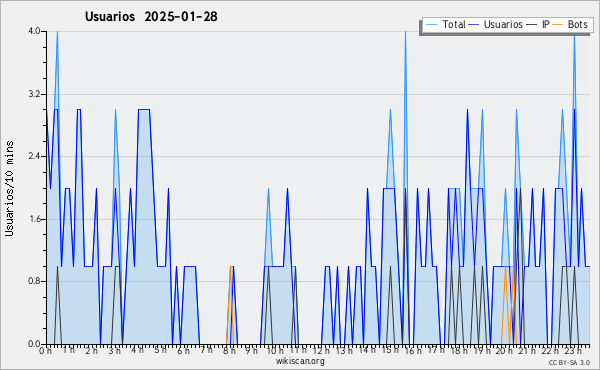
Task: Click the x-axis label '10 h'
Action: (275, 351)
